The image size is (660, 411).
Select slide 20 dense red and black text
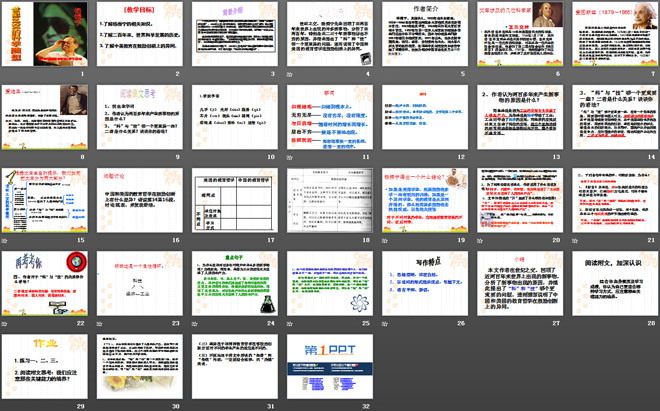click(520, 200)
